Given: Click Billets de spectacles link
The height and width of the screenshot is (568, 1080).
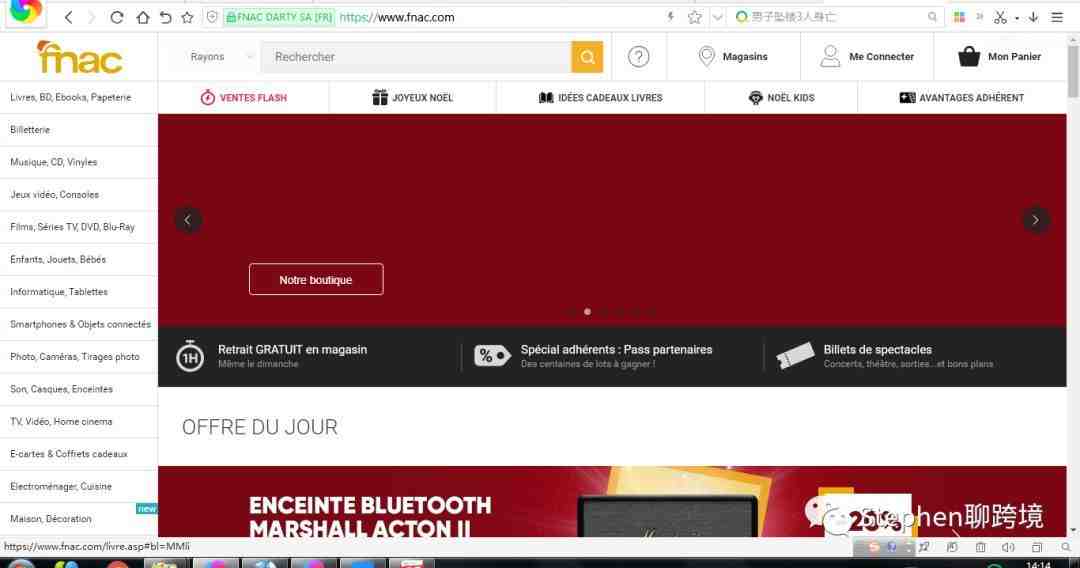Looking at the screenshot, I should (878, 350).
